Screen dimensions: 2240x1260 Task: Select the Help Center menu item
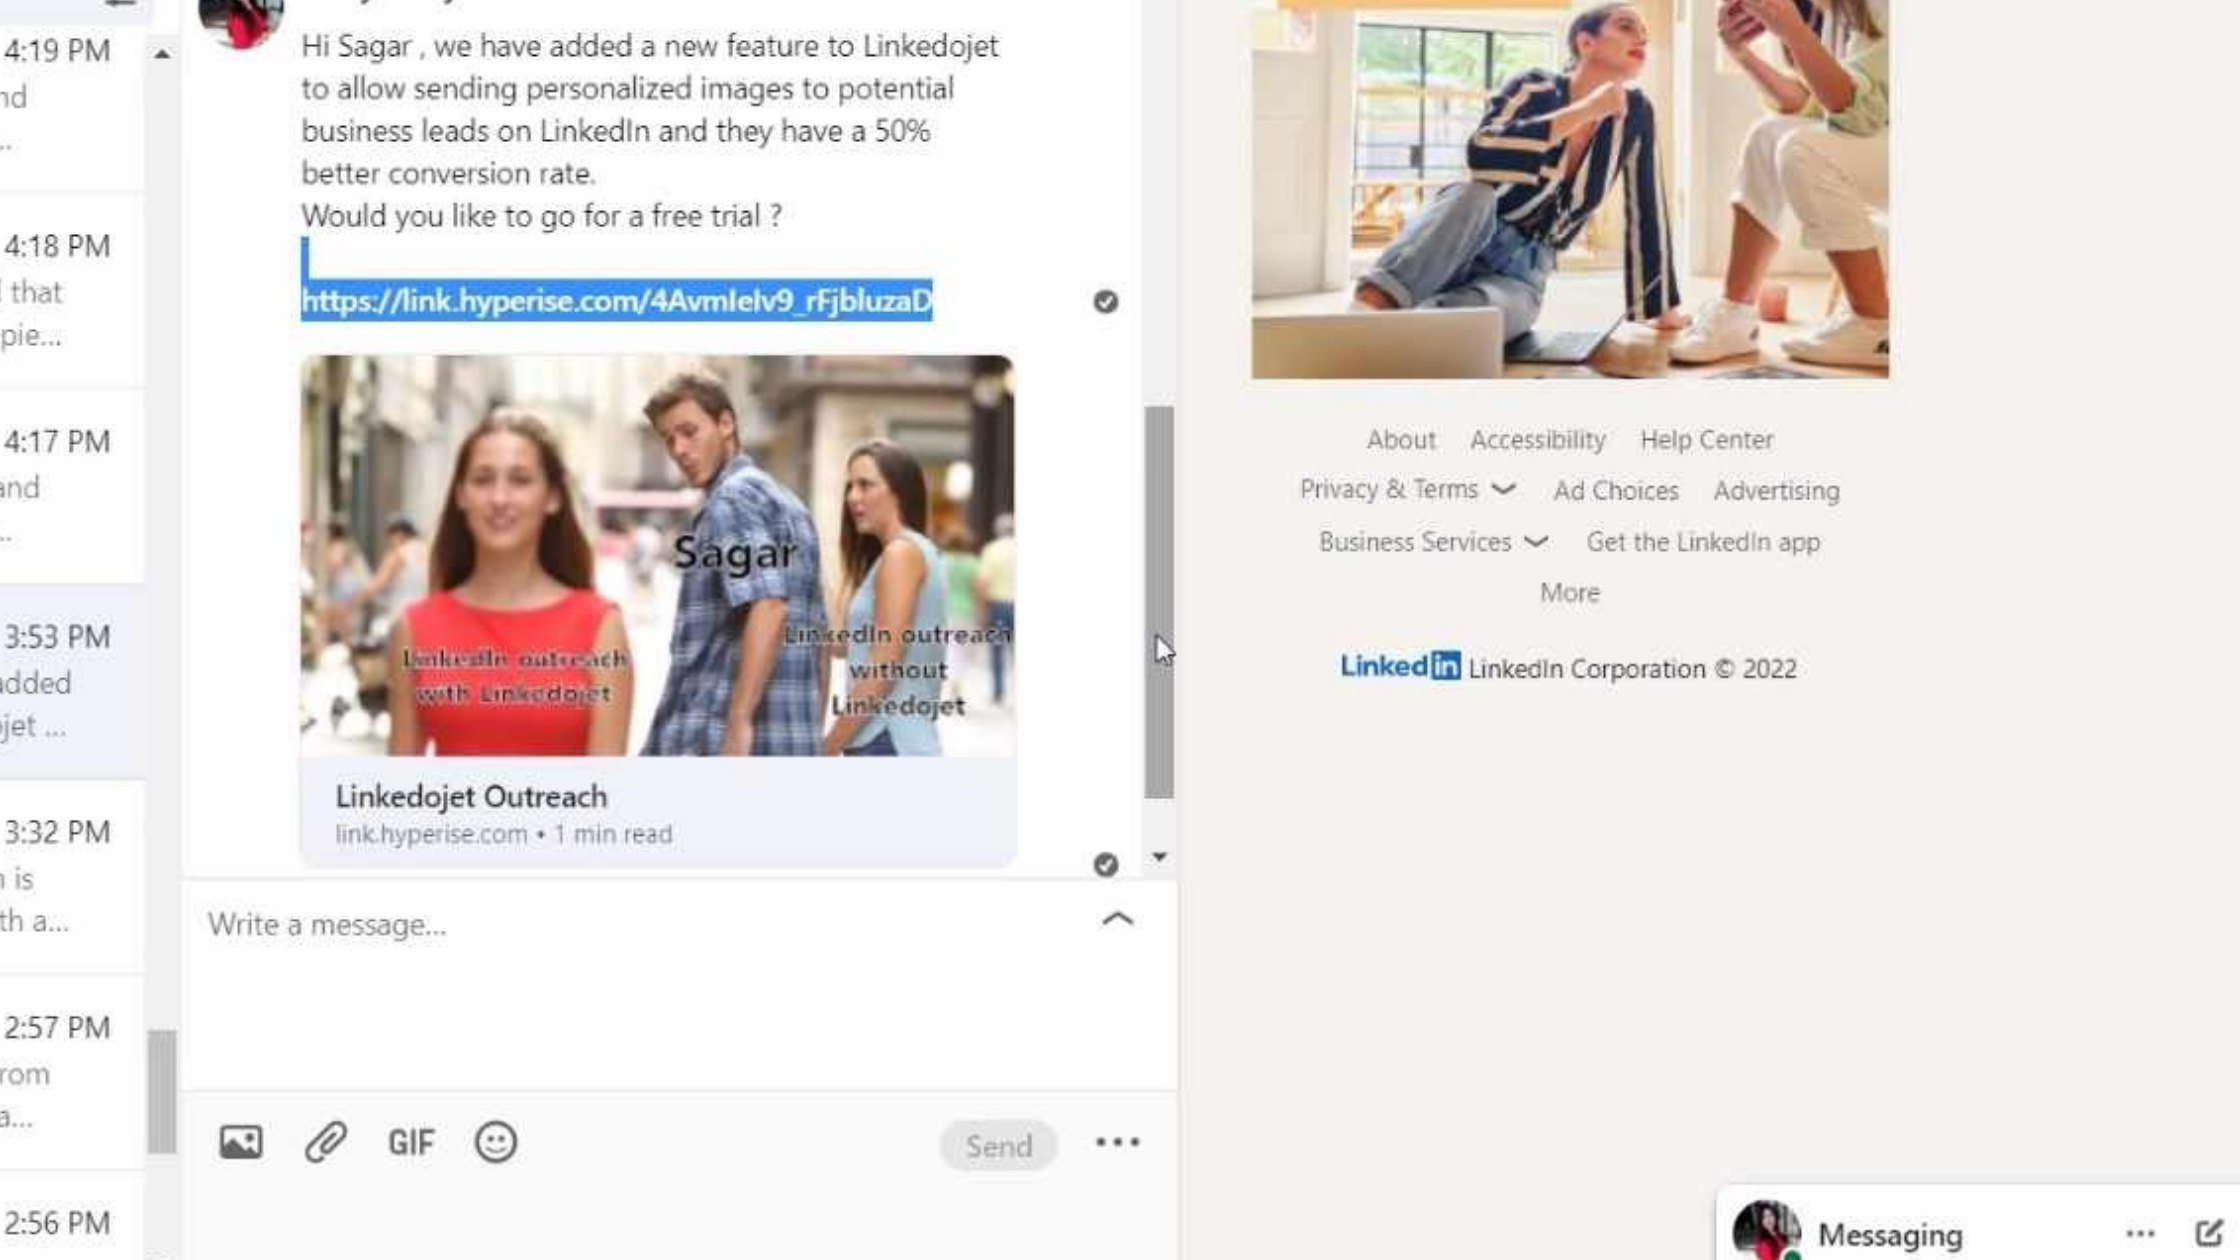[1706, 438]
